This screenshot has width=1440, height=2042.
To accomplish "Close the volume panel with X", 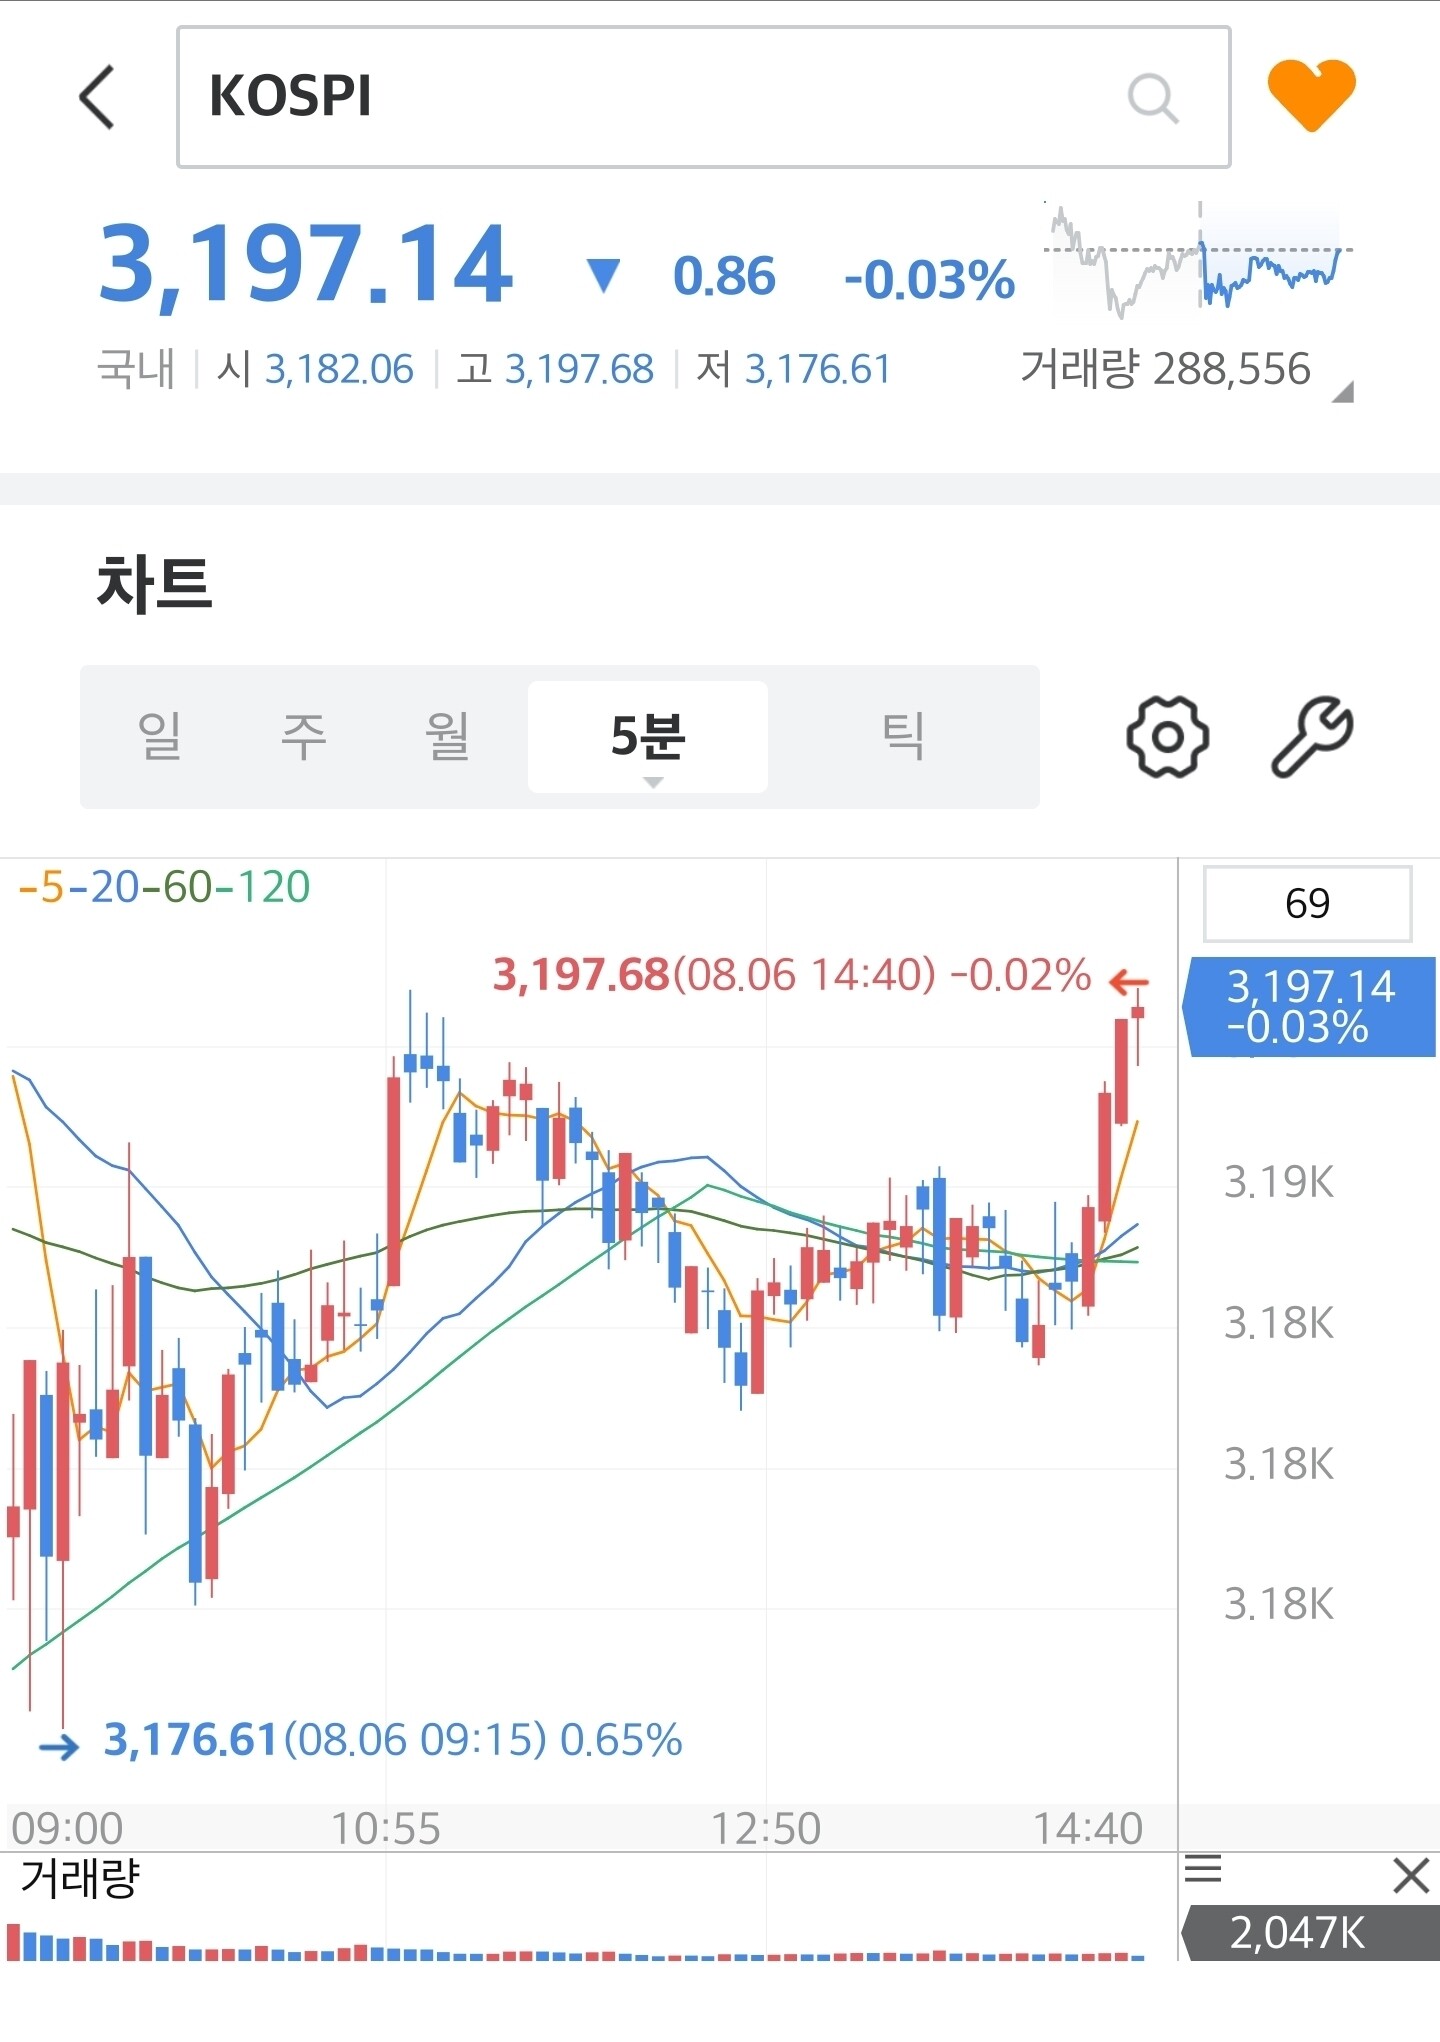I will 1410,1876.
